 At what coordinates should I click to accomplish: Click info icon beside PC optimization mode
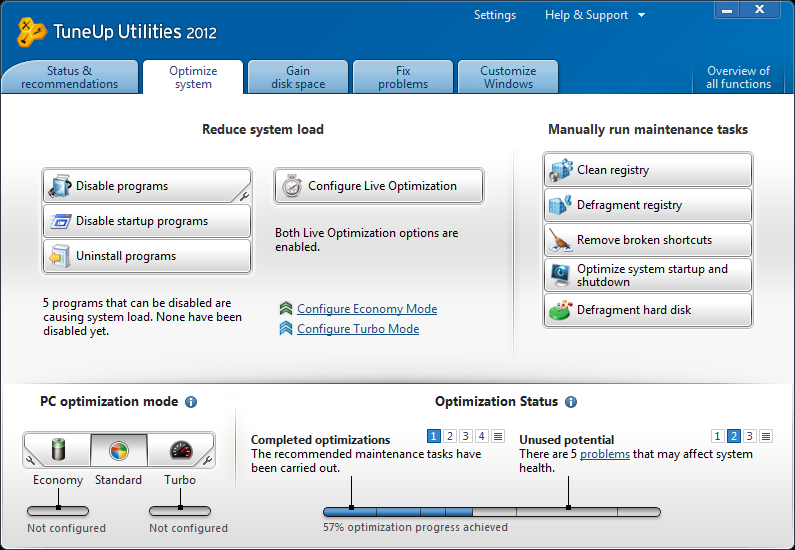pos(191,402)
